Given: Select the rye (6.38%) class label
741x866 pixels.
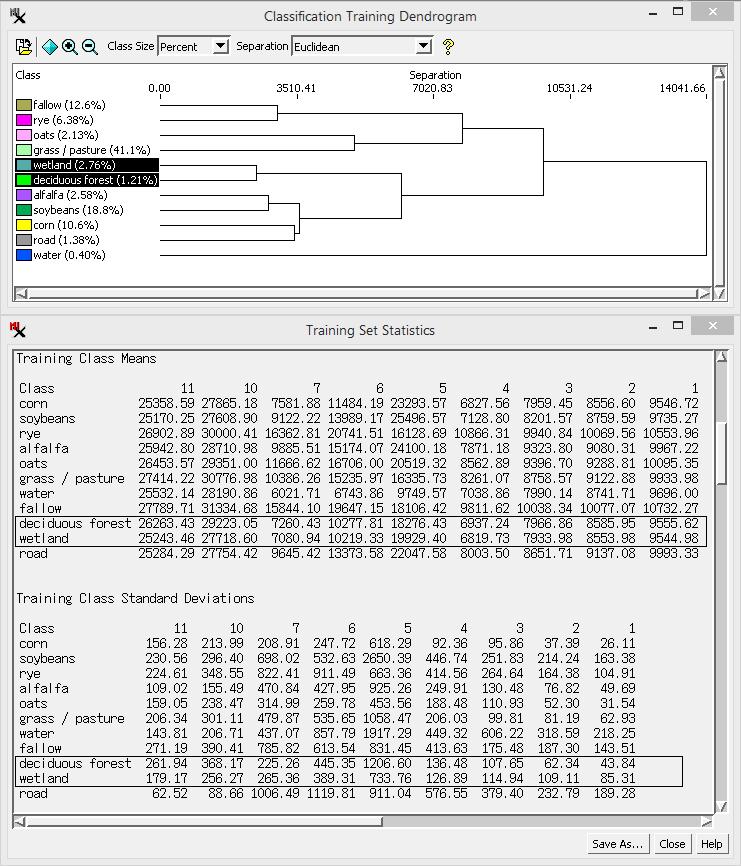Looking at the screenshot, I should point(63,120).
